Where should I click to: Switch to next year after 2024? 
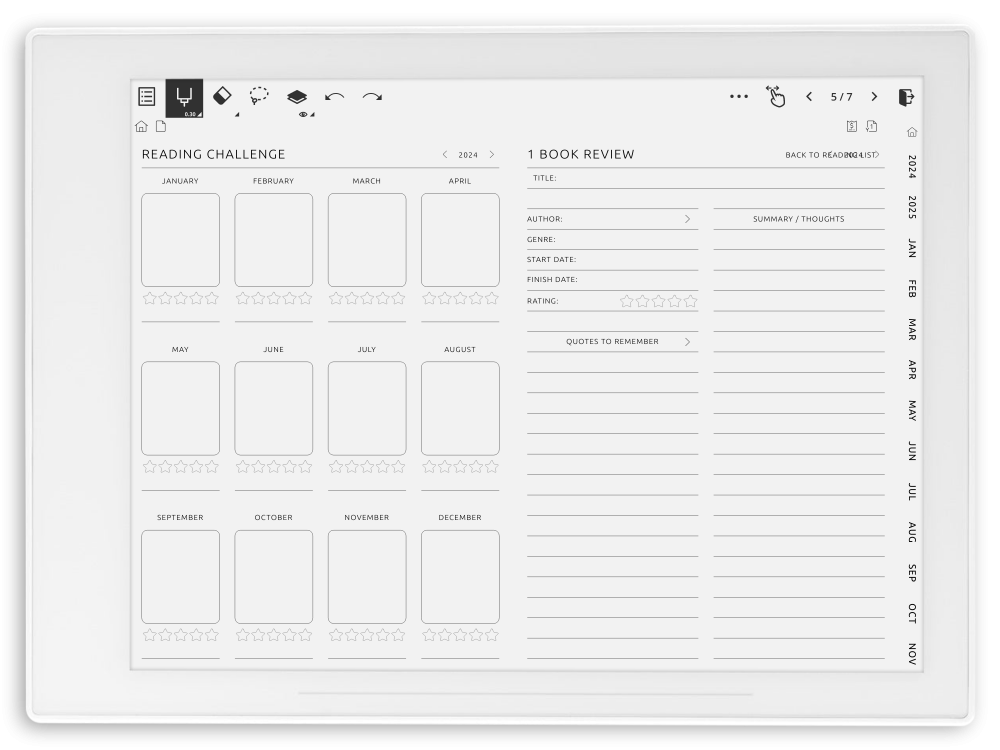[492, 154]
